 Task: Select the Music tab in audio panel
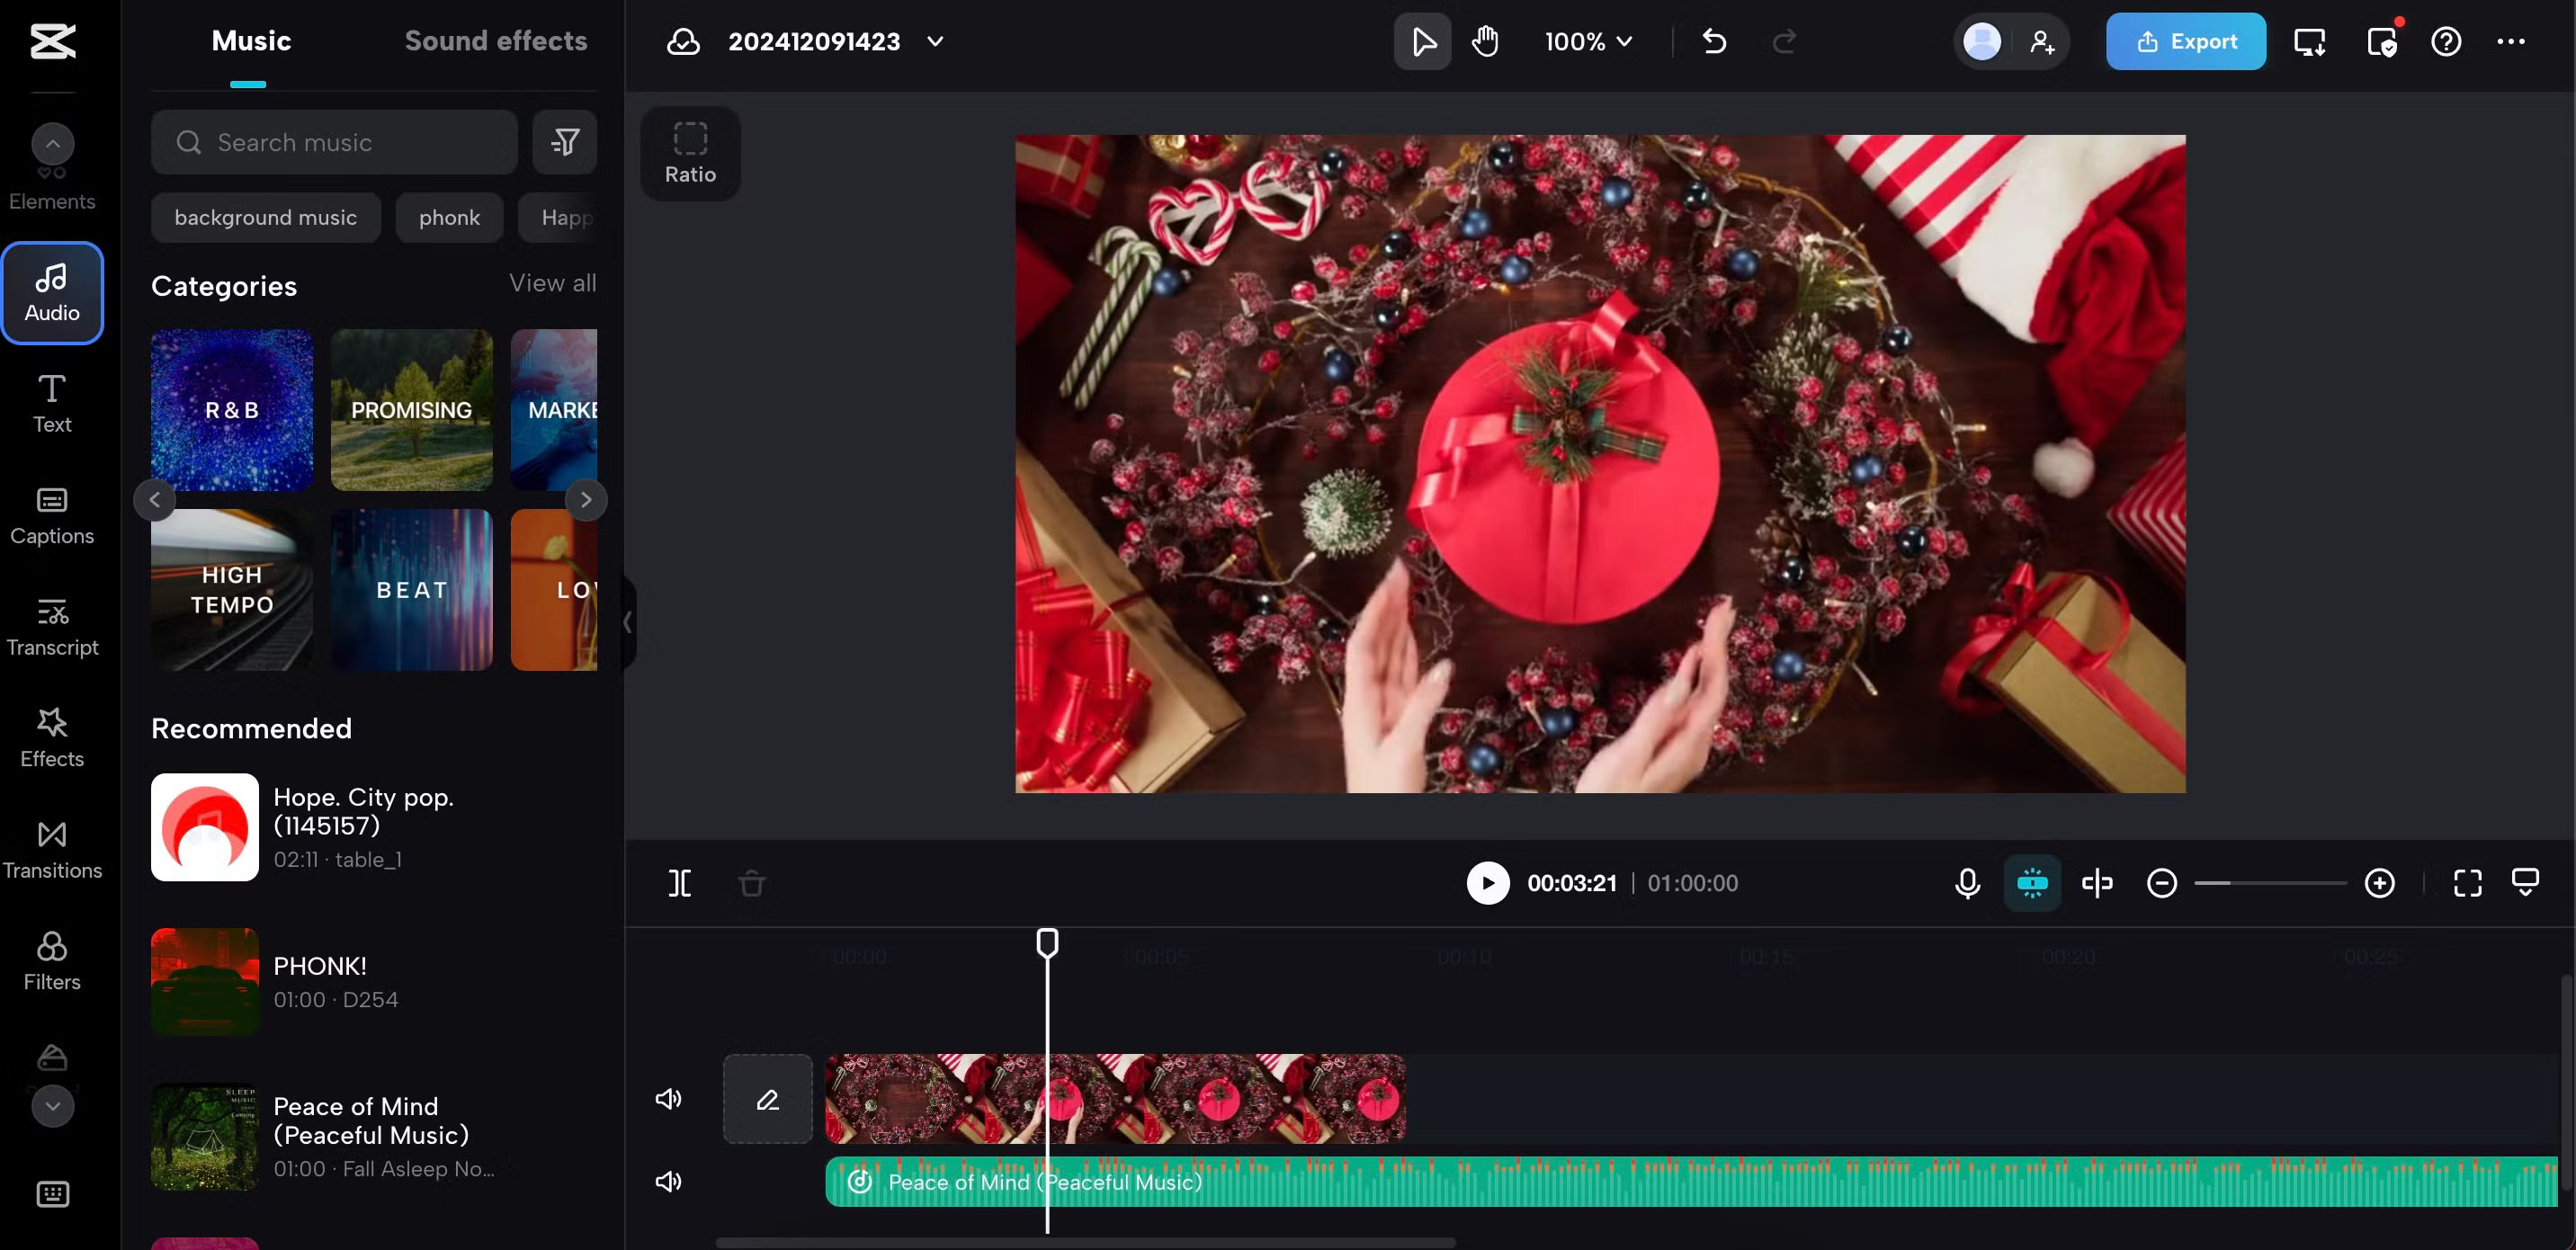tap(250, 40)
